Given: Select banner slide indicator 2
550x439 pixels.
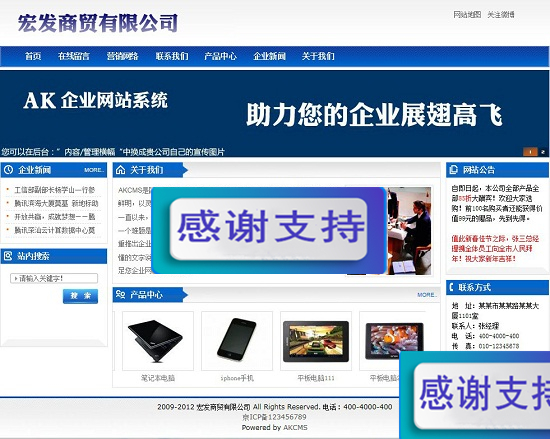Looking at the screenshot, I should coord(543,152).
